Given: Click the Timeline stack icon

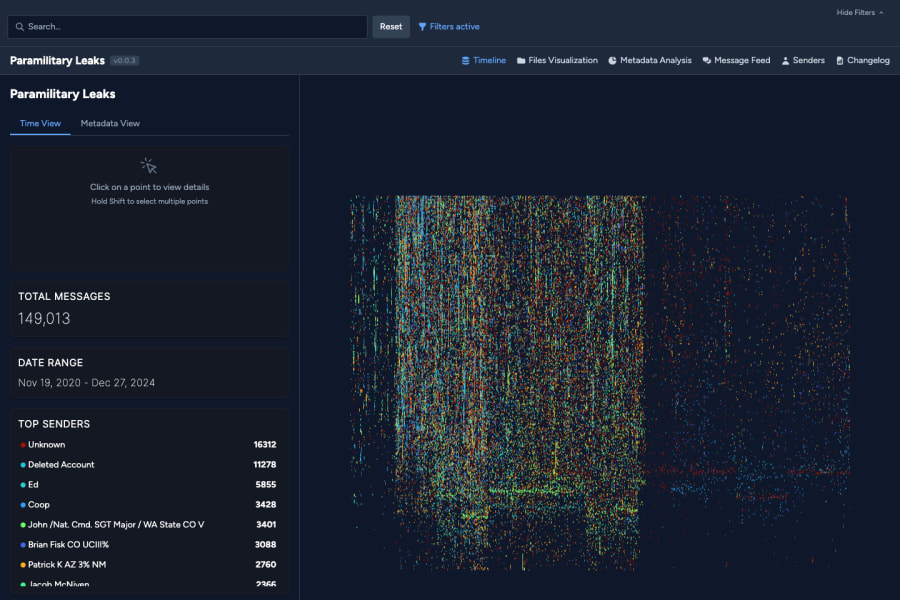Looking at the screenshot, I should 465,60.
